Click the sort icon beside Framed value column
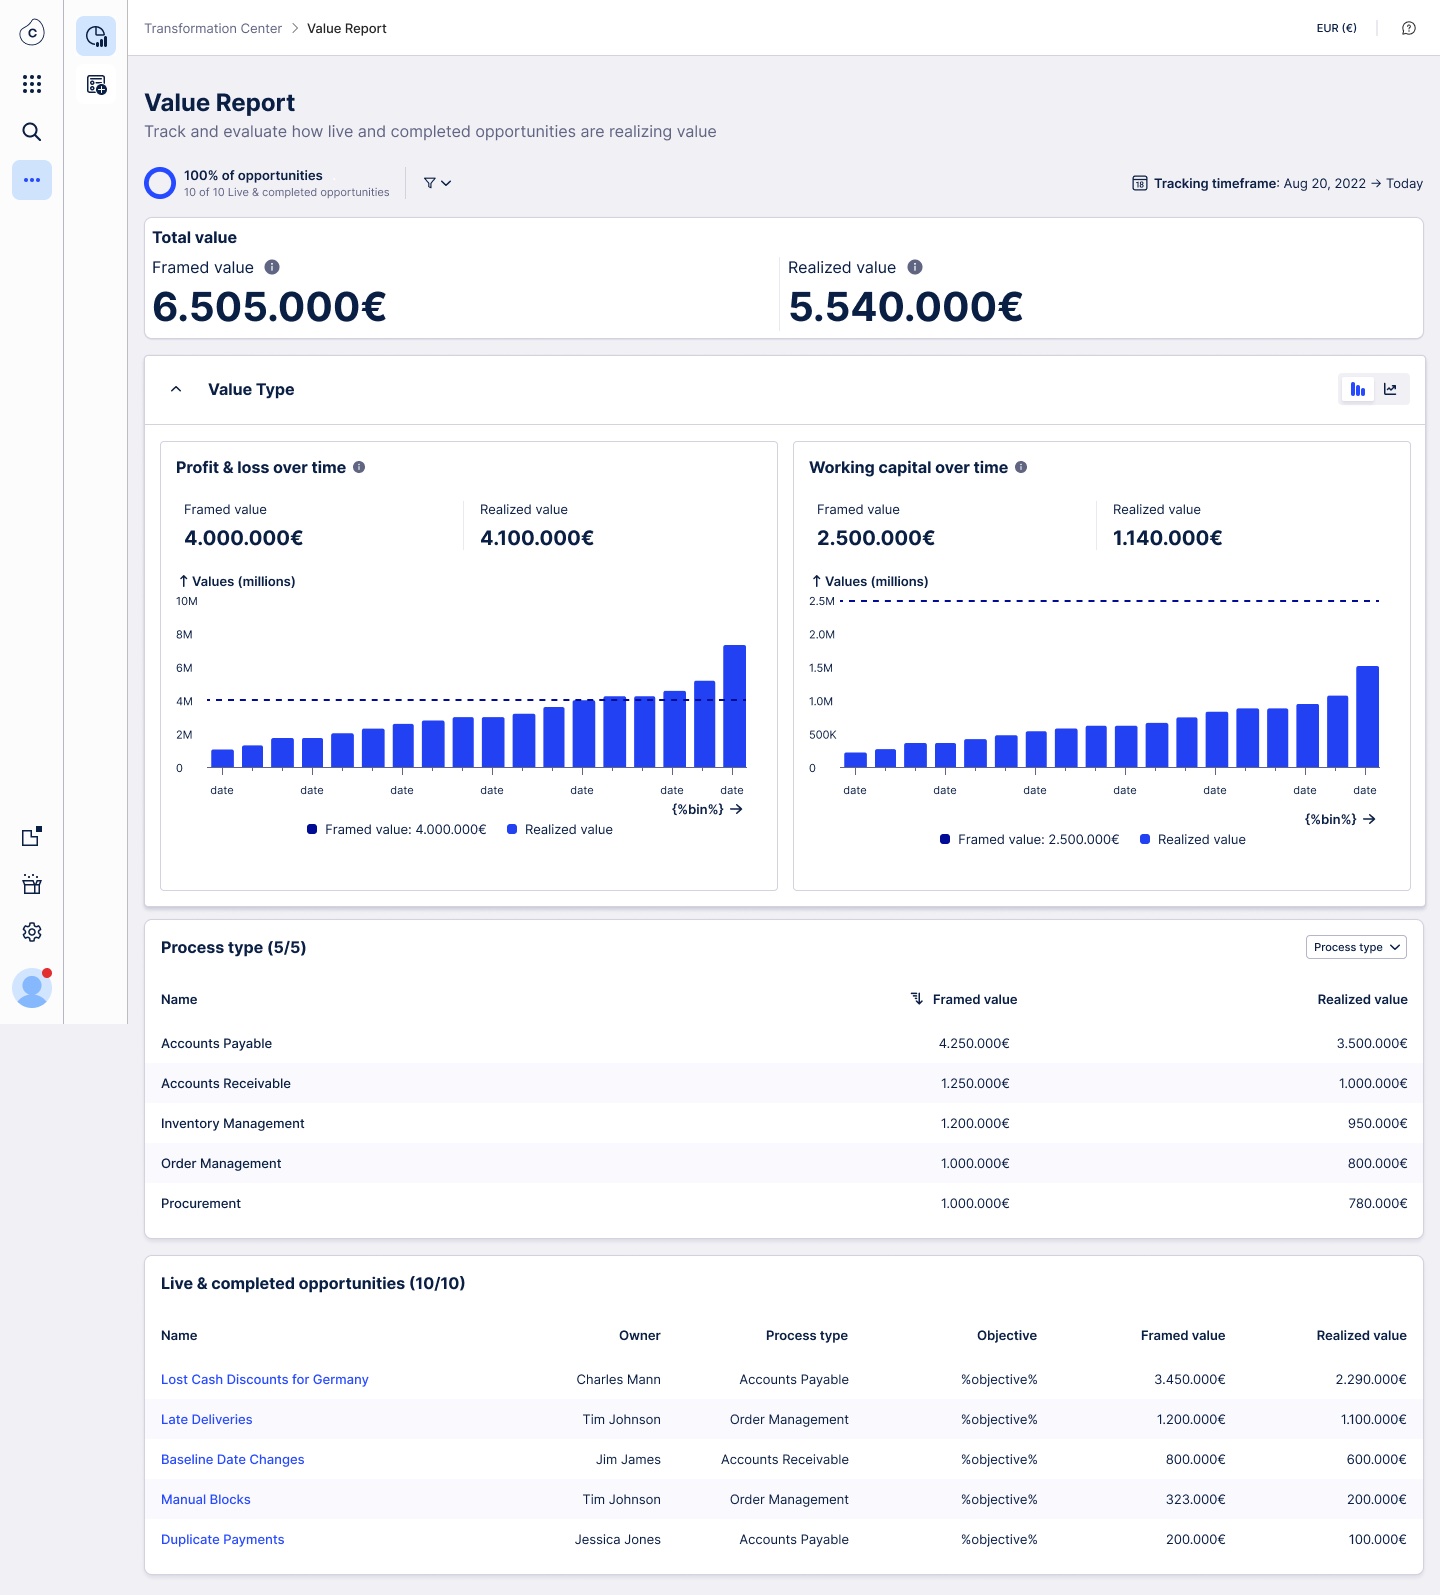Viewport: 1440px width, 1595px height. 917,999
